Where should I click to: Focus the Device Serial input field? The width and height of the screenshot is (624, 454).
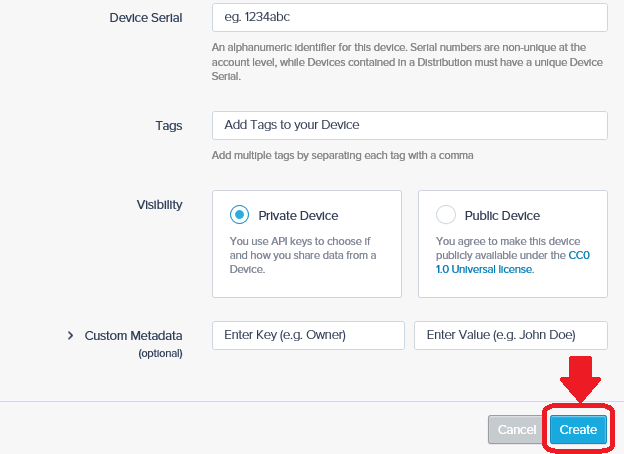(x=410, y=18)
